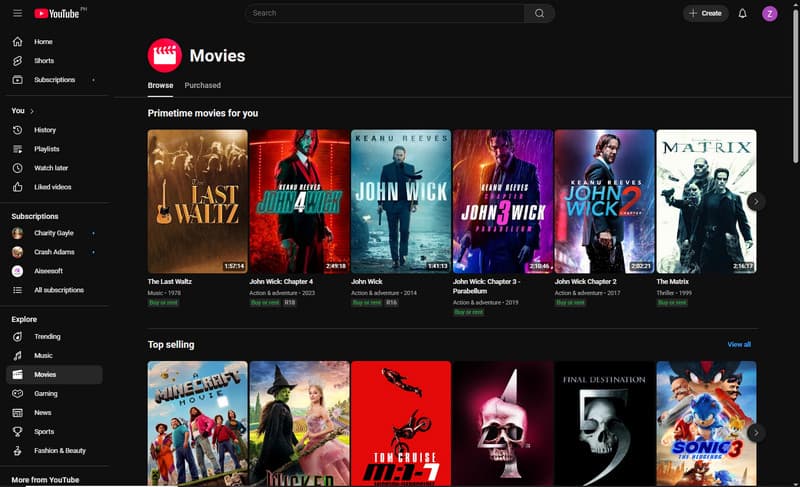Open the purple Z account avatar
This screenshot has height=487, width=800.
[x=769, y=13]
